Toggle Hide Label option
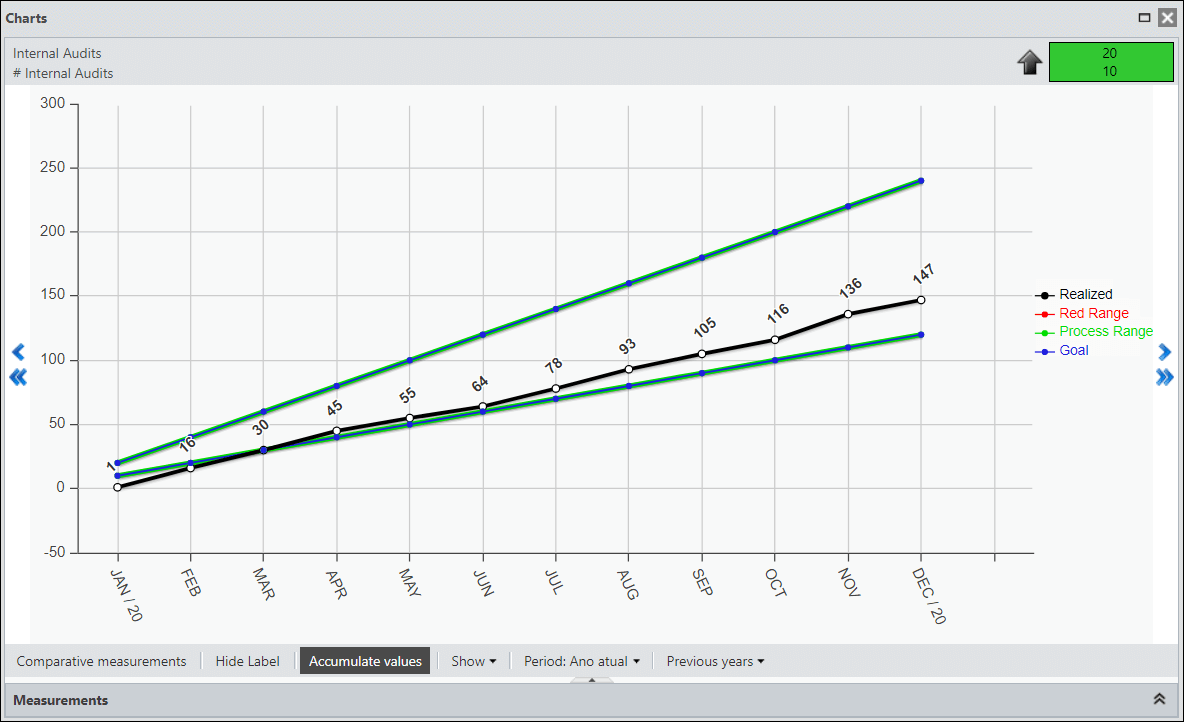Image resolution: width=1184 pixels, height=722 pixels. coord(248,661)
